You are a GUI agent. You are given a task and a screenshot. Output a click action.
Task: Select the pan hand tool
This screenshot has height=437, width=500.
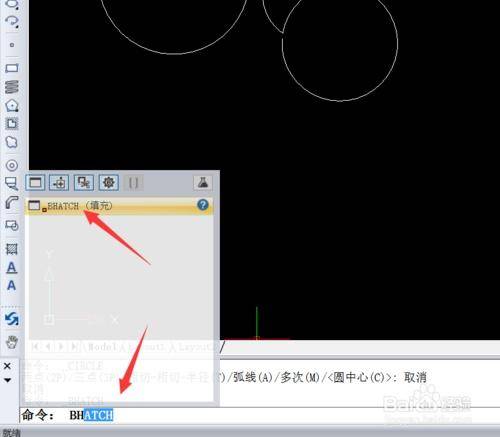tap(12, 342)
